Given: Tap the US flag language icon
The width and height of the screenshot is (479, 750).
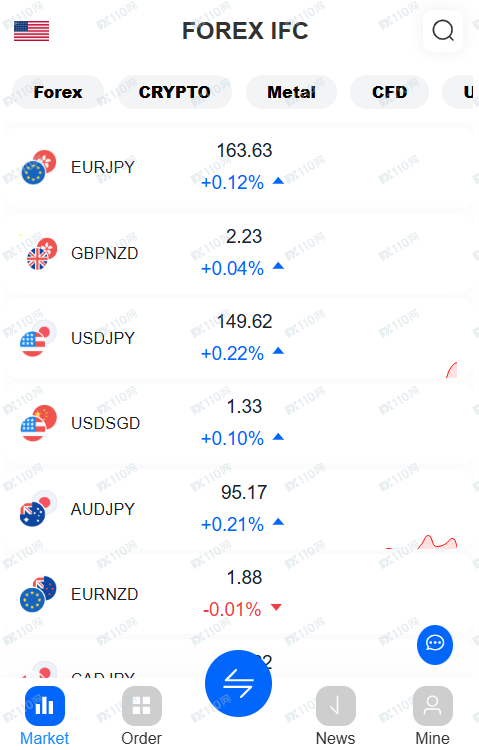Looking at the screenshot, I should pyautogui.click(x=32, y=31).
